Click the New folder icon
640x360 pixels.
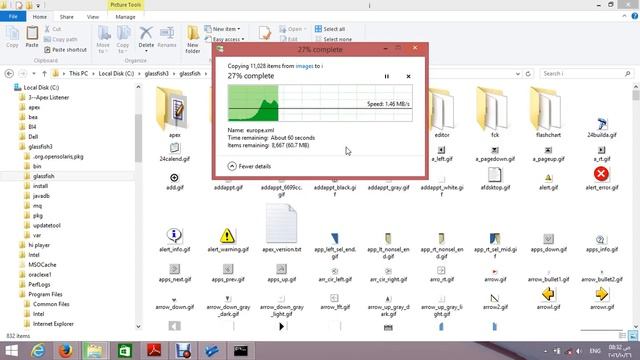tap(193, 40)
